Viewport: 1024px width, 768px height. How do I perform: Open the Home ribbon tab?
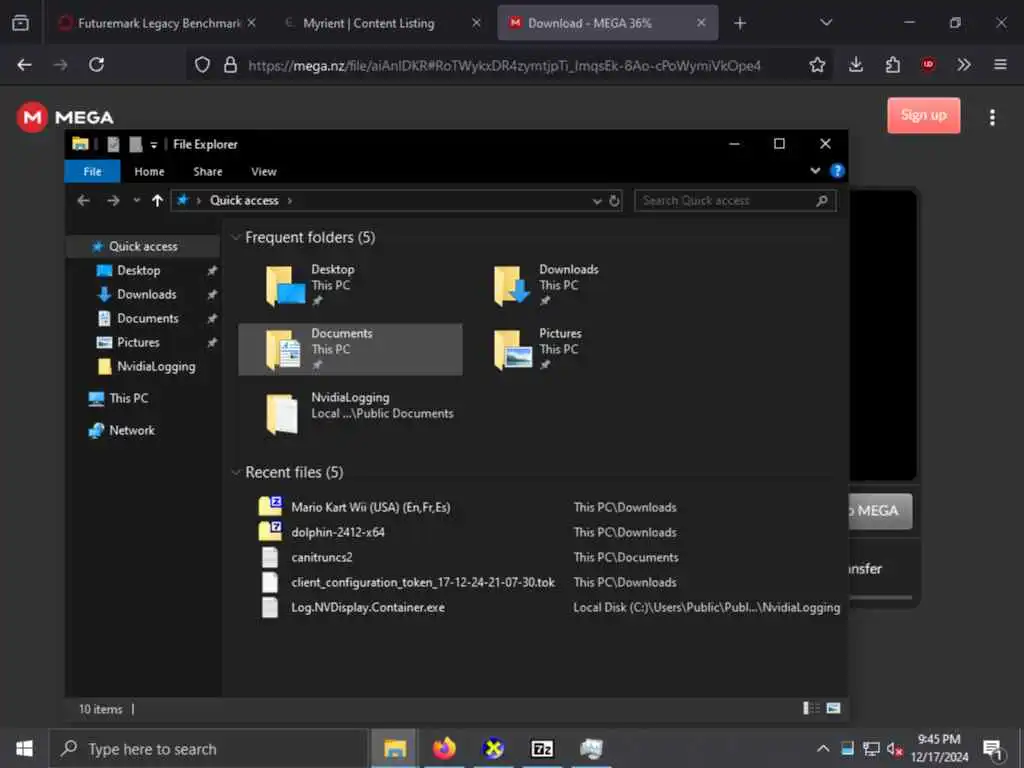(x=149, y=171)
